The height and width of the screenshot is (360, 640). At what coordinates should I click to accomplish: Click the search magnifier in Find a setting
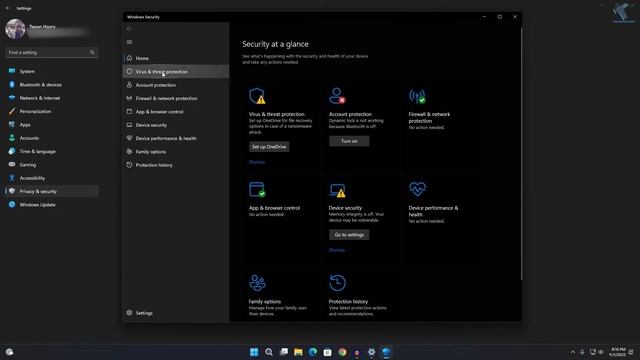(92, 53)
